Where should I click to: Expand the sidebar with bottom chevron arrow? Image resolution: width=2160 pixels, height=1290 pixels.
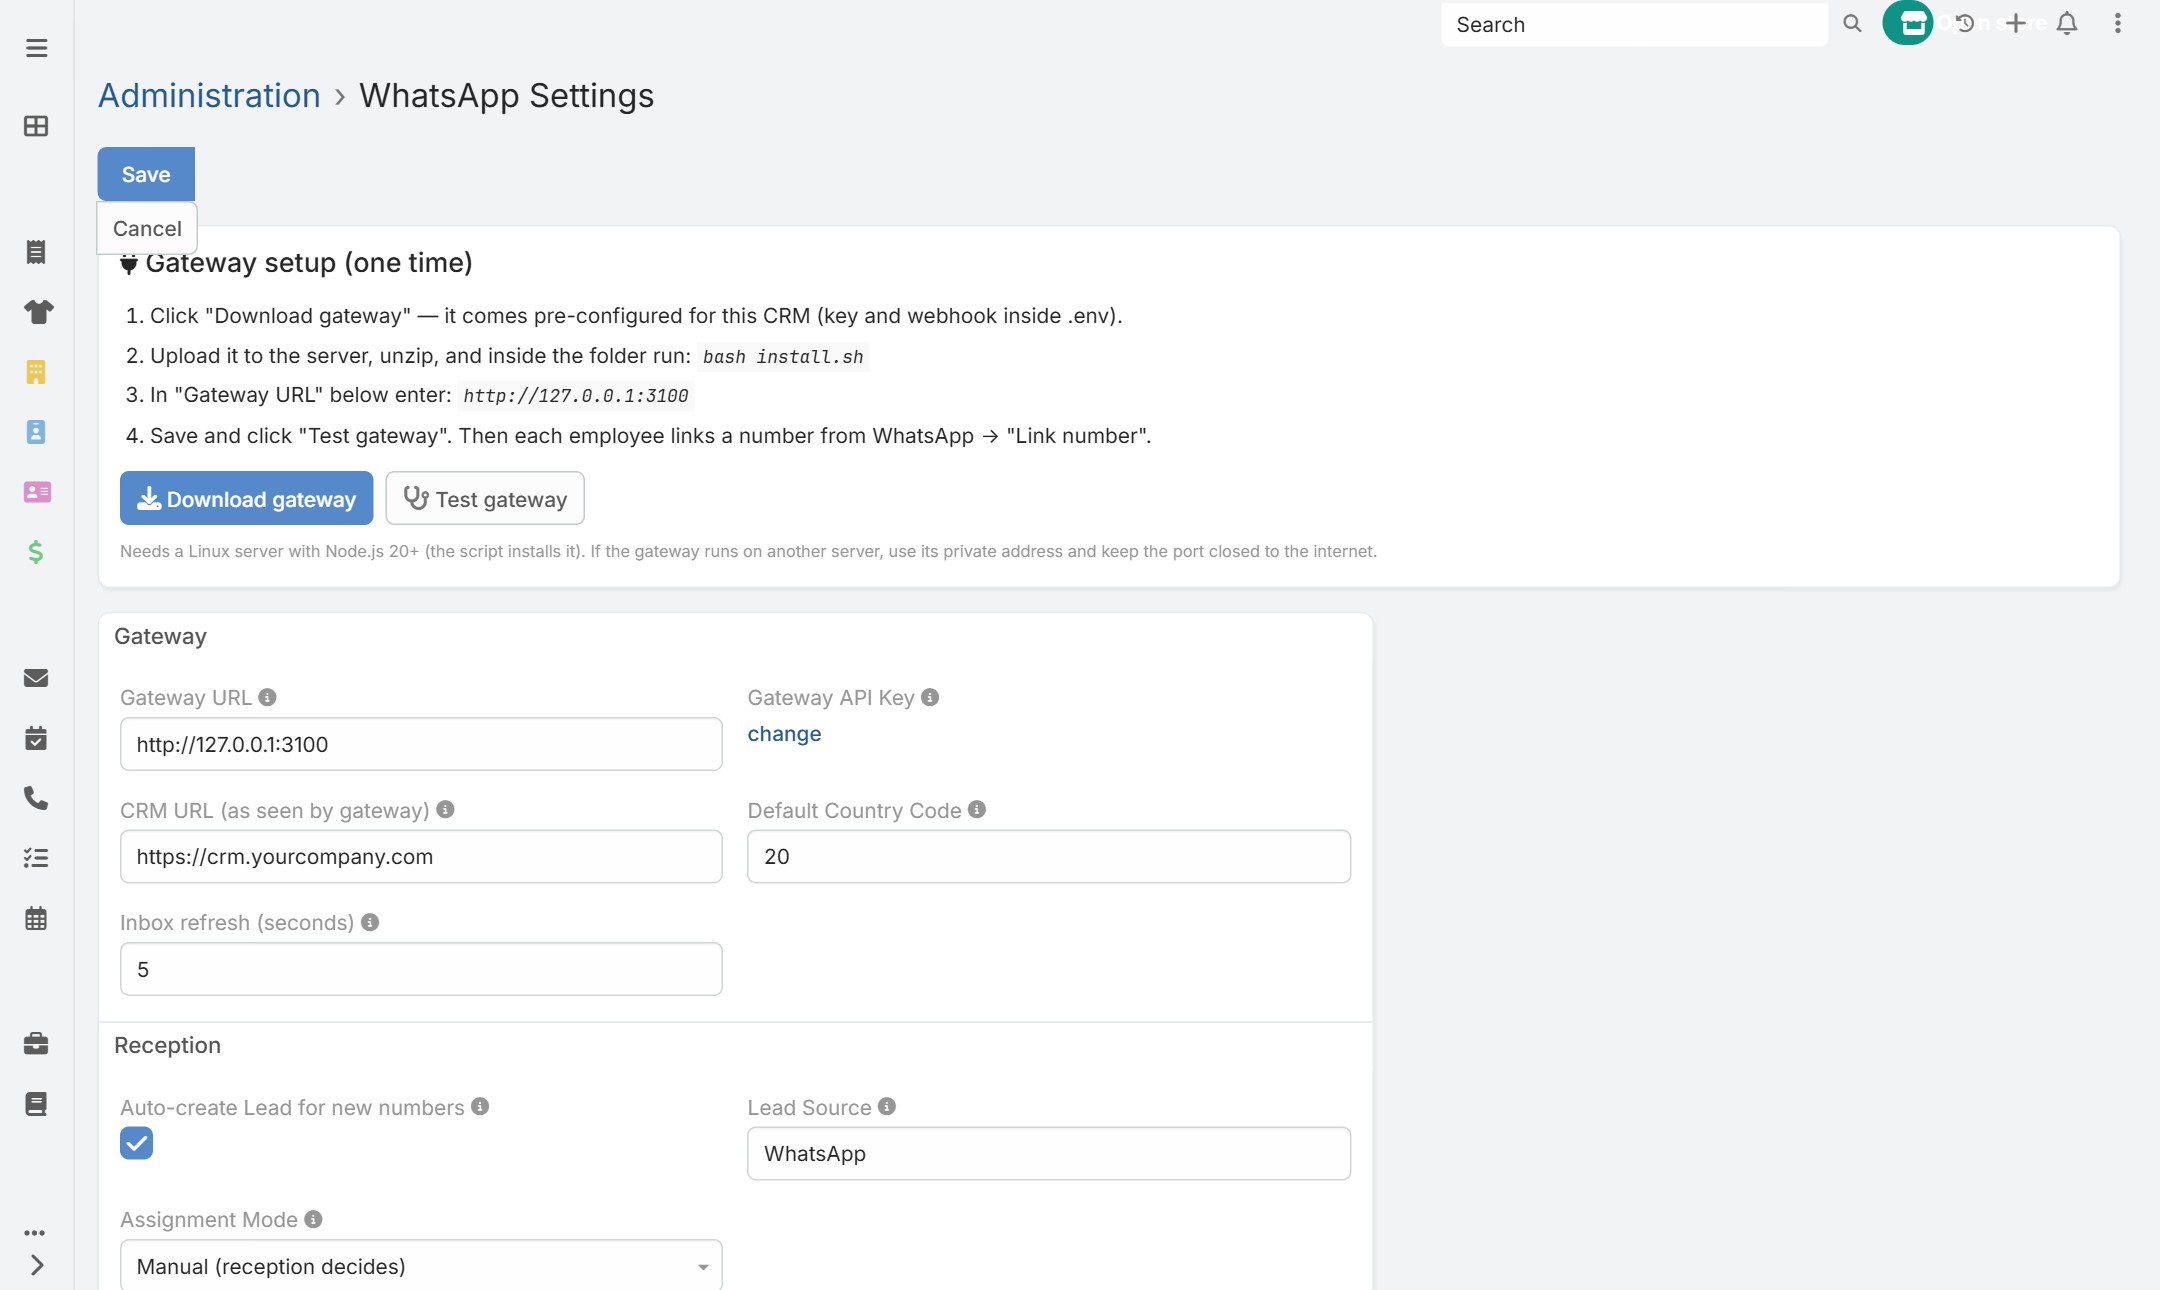[37, 1265]
